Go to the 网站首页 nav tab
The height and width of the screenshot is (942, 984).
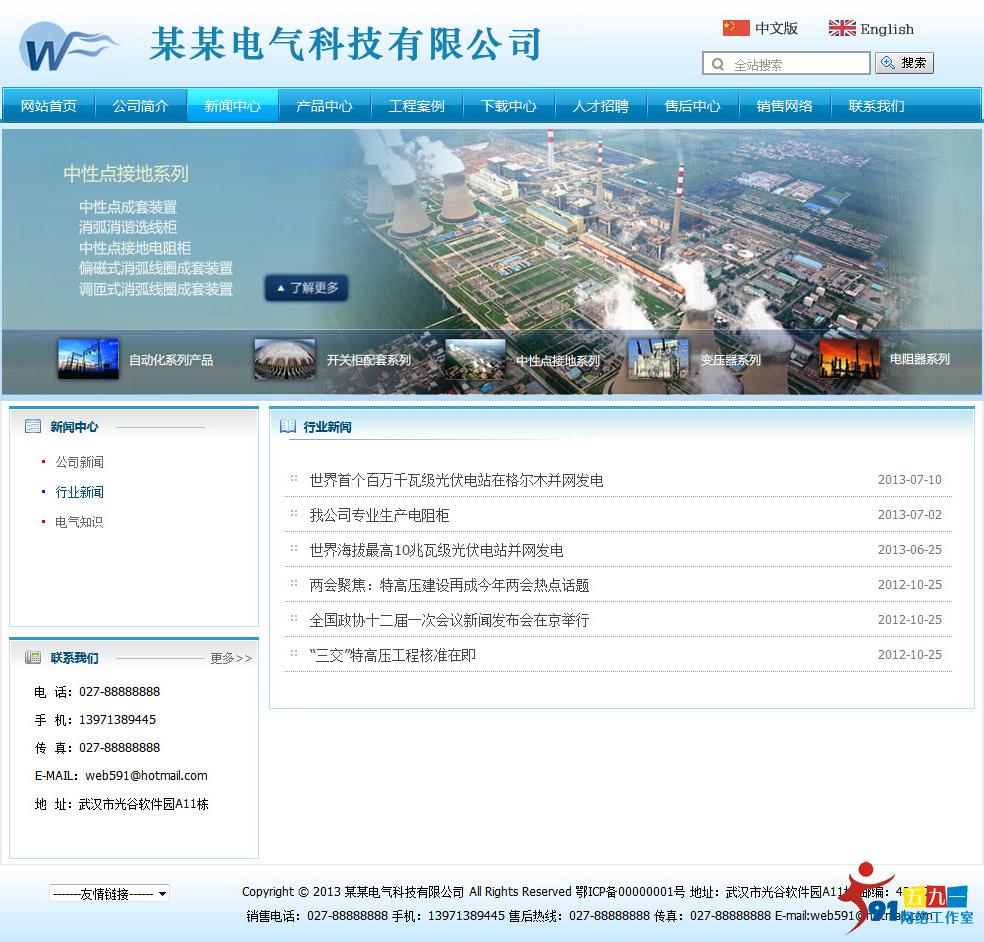(x=48, y=106)
